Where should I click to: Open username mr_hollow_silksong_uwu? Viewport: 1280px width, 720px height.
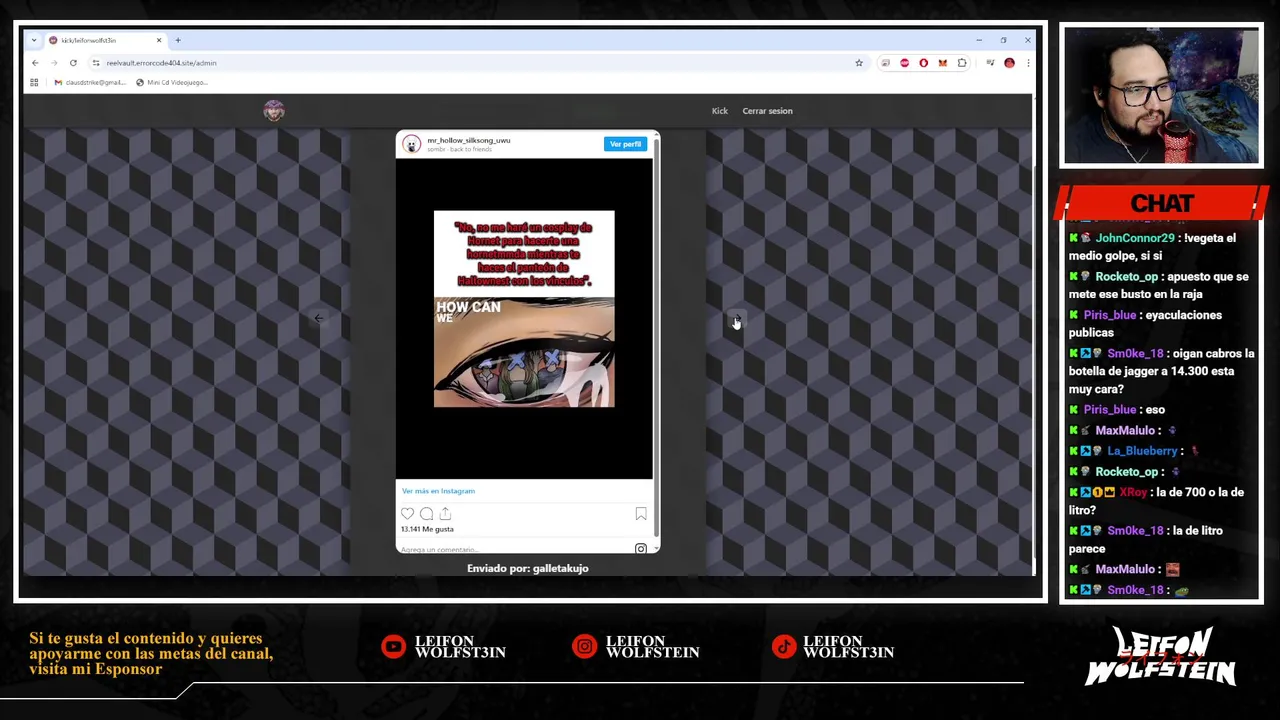[469, 140]
